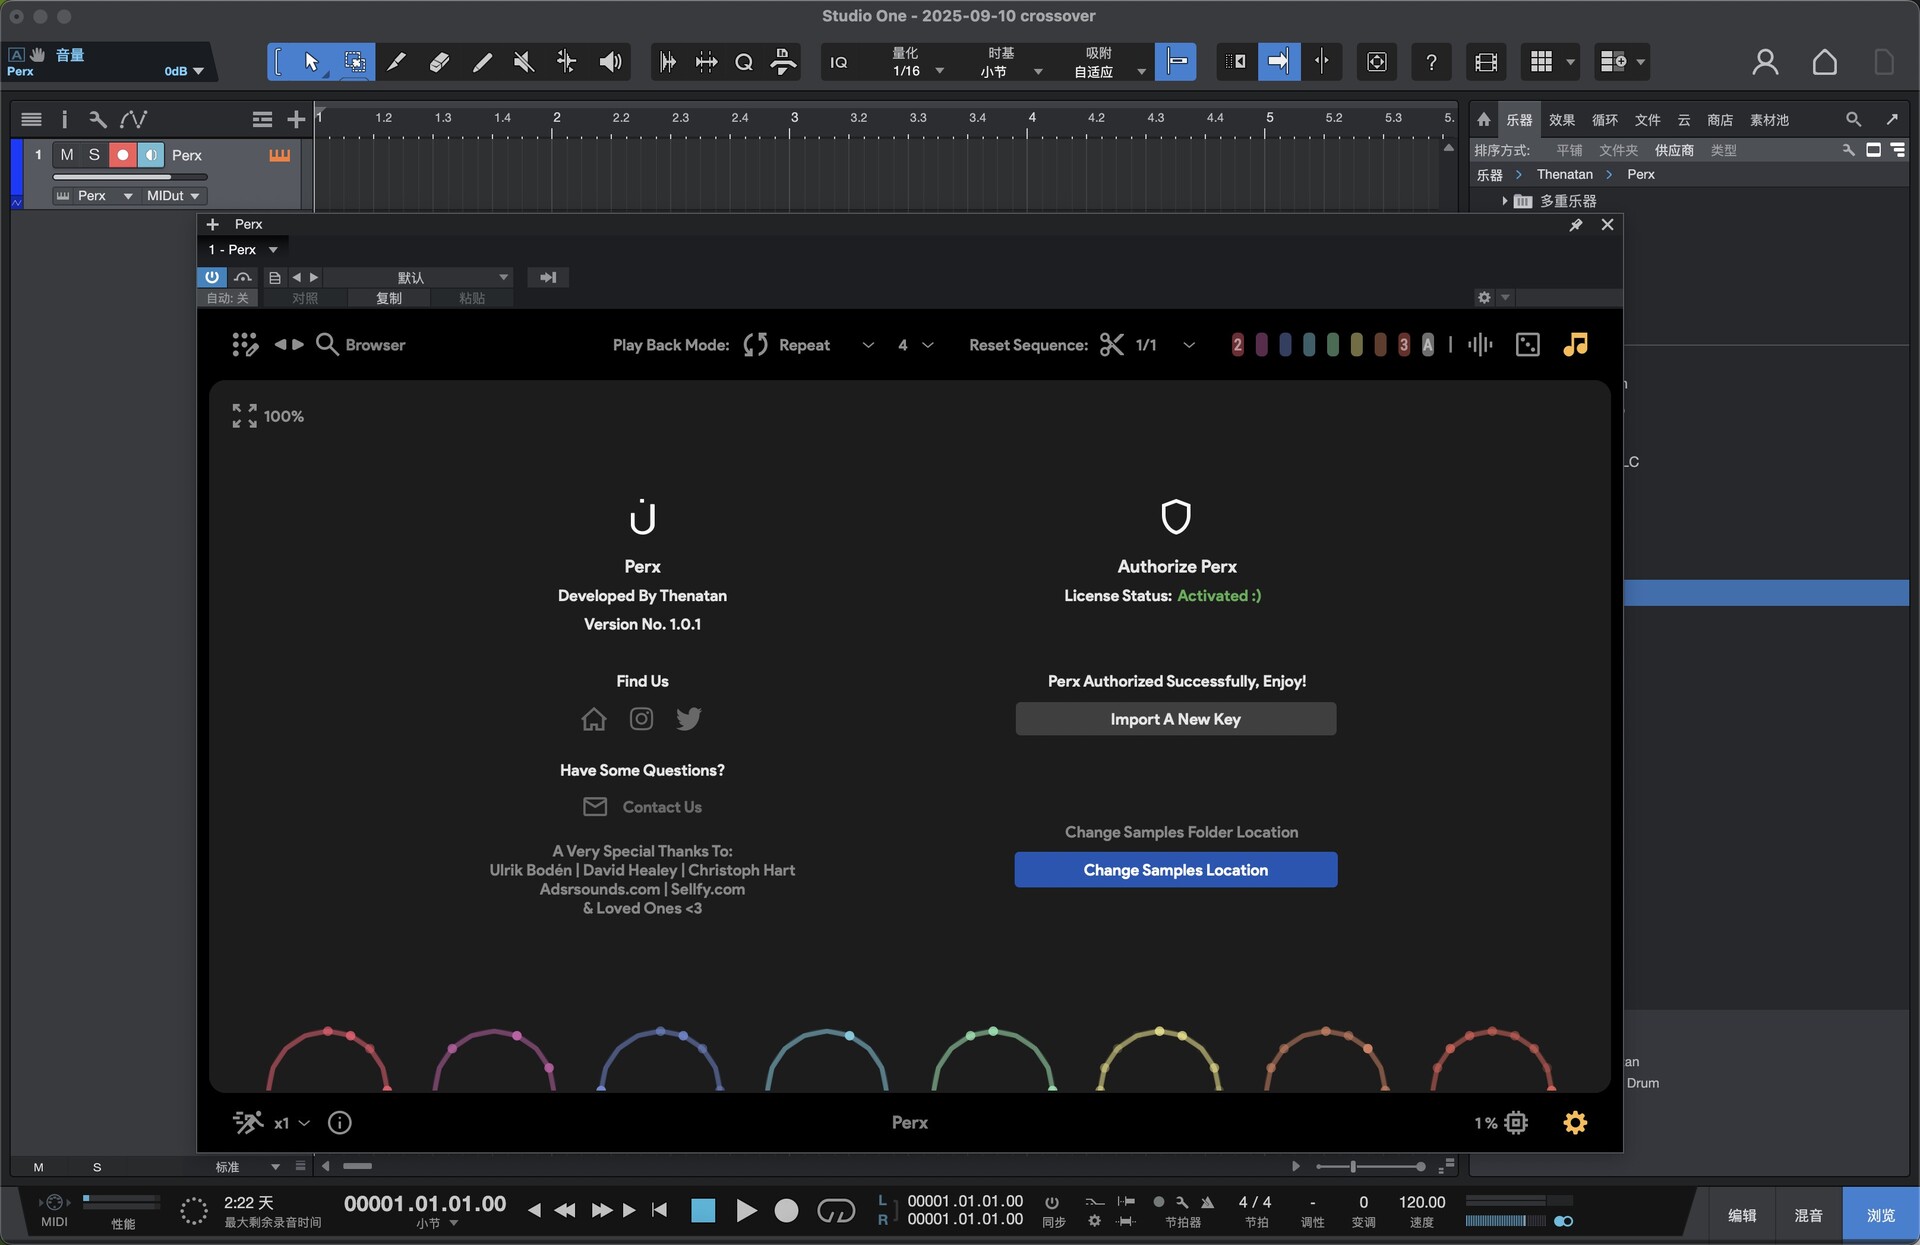The image size is (1920, 1245).
Task: Open the video player film icon
Action: point(1486,62)
